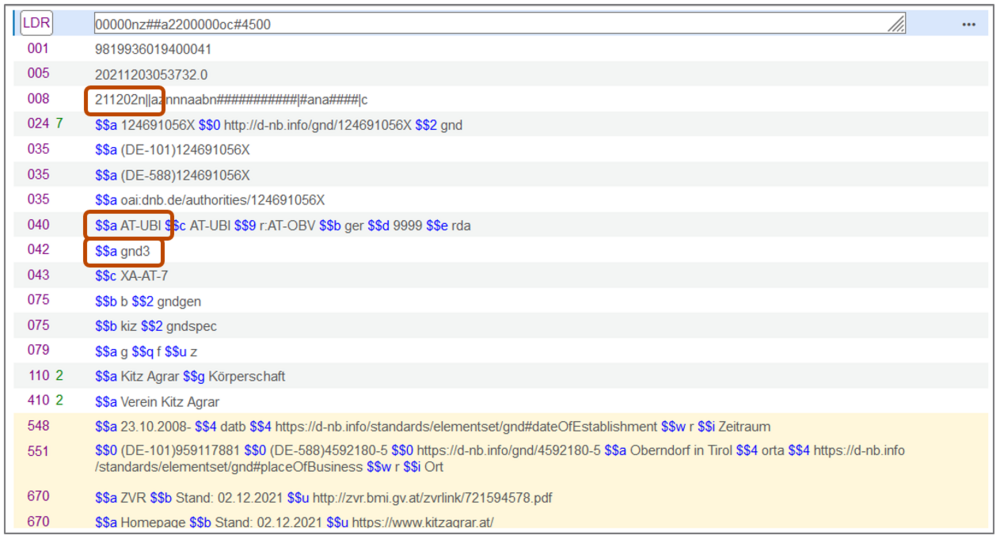The height and width of the screenshot is (539, 1000).
Task: Click the 042 field gnd3 value
Action: pyautogui.click(x=122, y=251)
